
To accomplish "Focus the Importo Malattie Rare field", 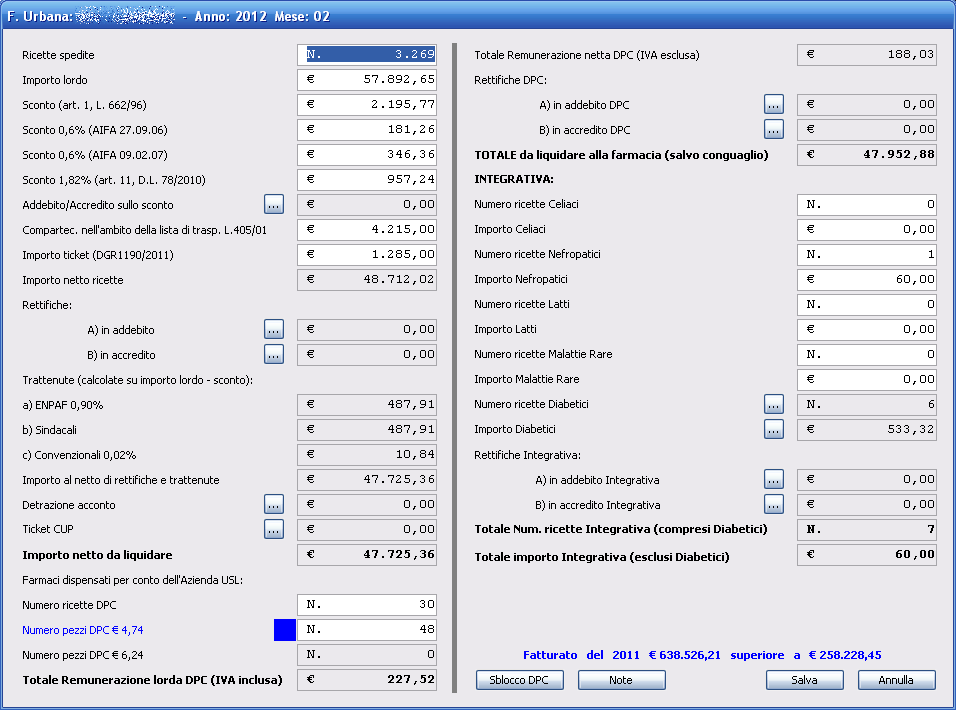I will pyautogui.click(x=867, y=379).
